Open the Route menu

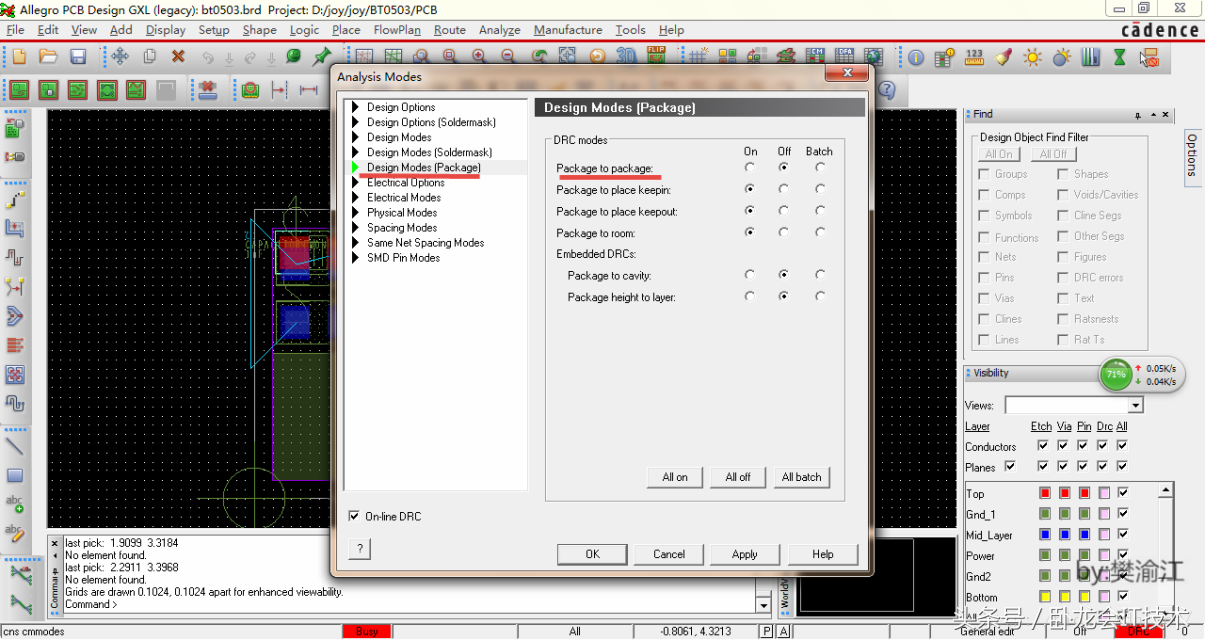tap(450, 30)
